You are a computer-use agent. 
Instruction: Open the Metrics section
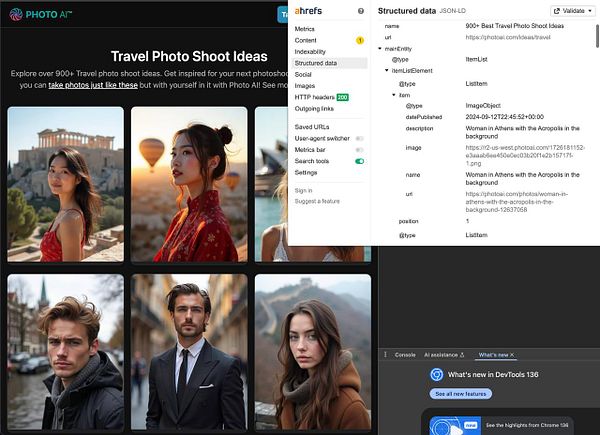coord(305,29)
